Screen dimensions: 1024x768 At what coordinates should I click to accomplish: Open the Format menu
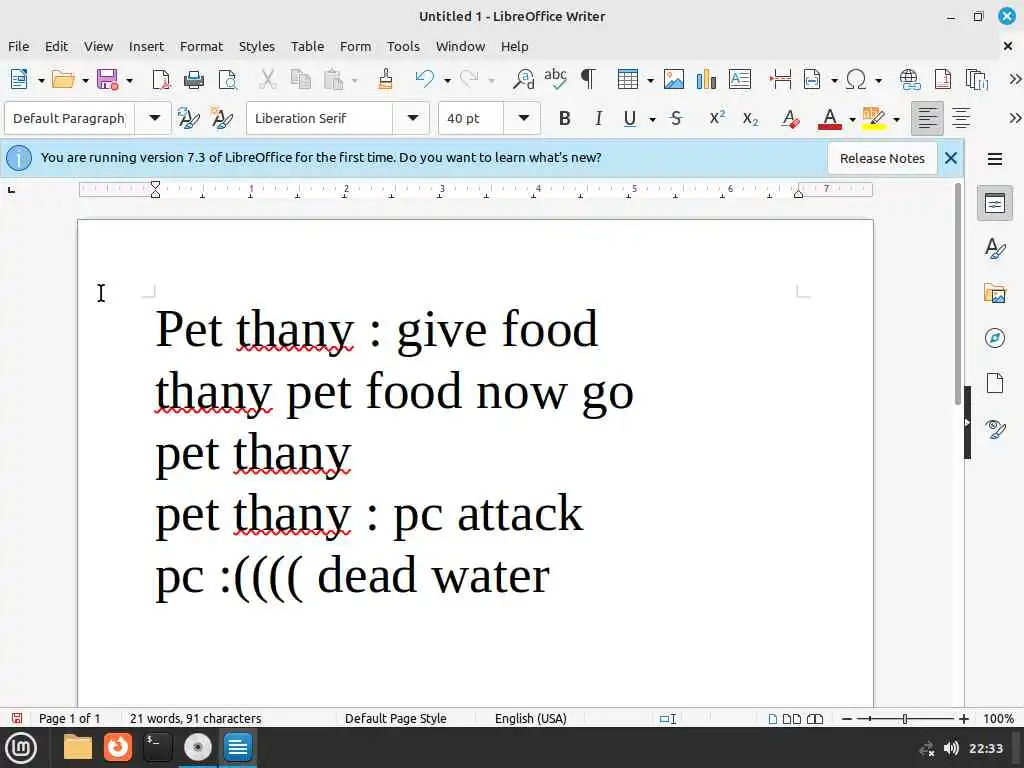tap(201, 46)
